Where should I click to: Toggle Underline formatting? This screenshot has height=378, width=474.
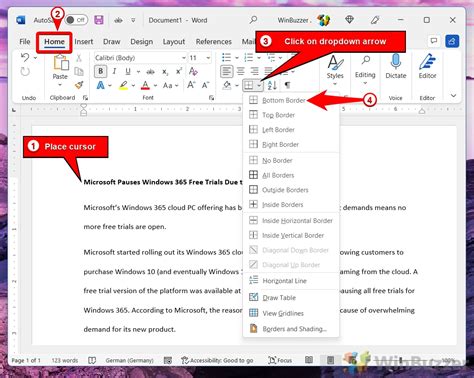[128, 71]
